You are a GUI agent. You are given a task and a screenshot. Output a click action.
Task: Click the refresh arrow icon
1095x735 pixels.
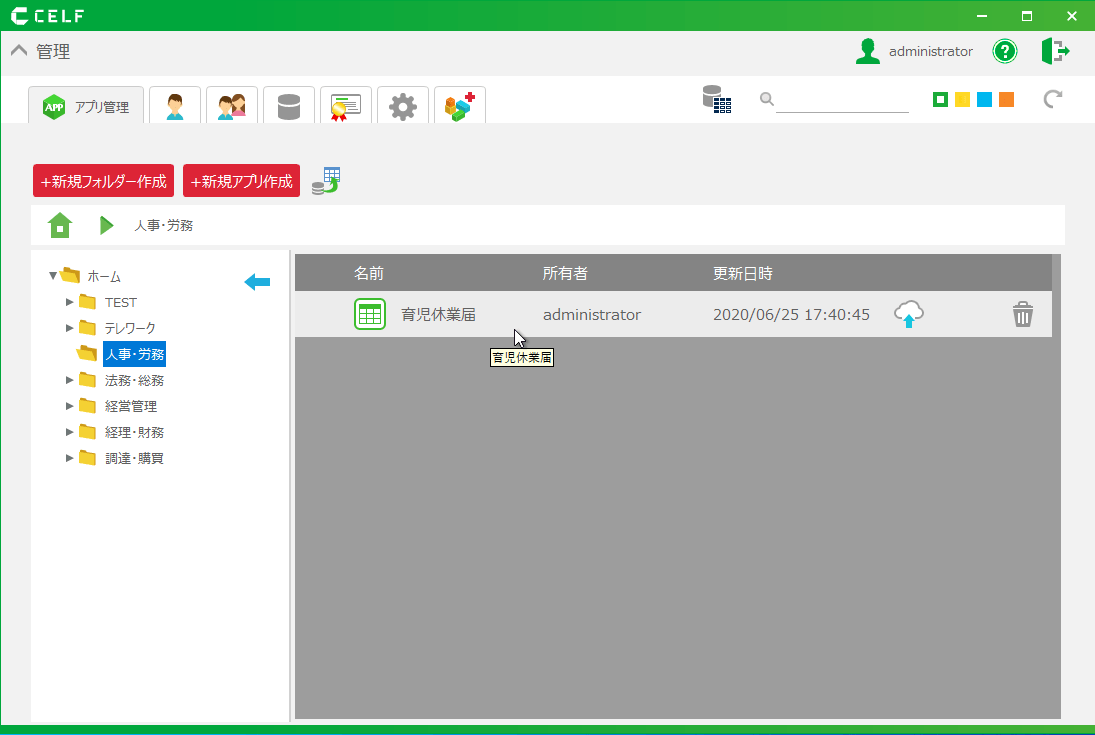coord(1052,99)
